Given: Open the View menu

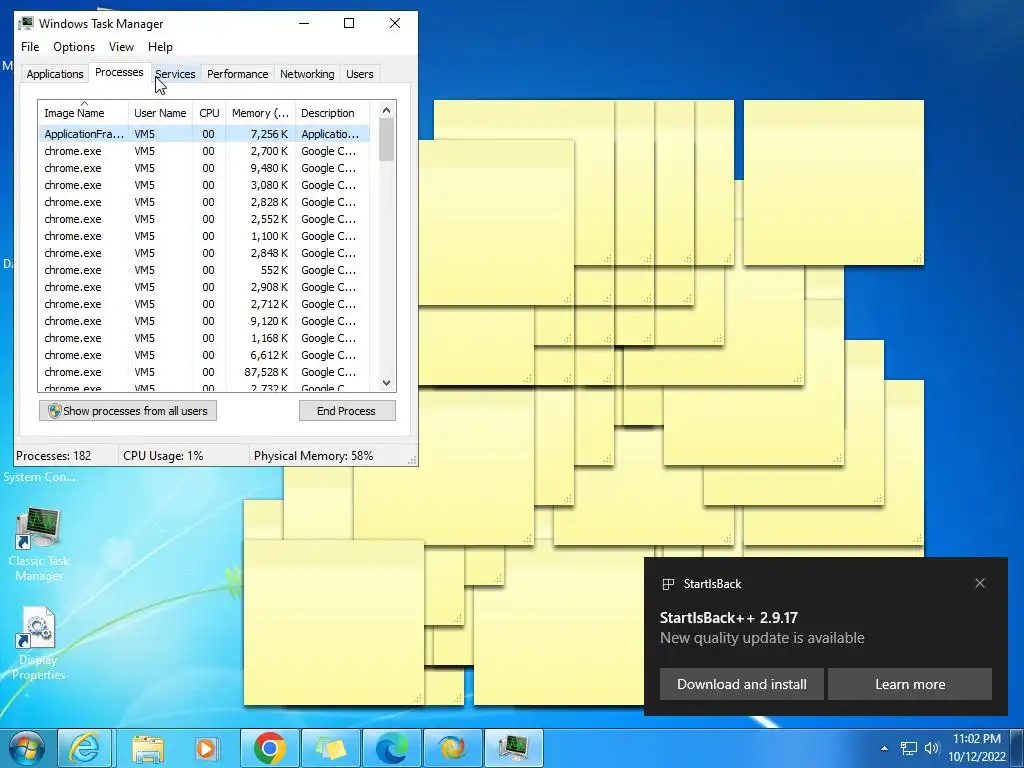Looking at the screenshot, I should click(x=121, y=47).
